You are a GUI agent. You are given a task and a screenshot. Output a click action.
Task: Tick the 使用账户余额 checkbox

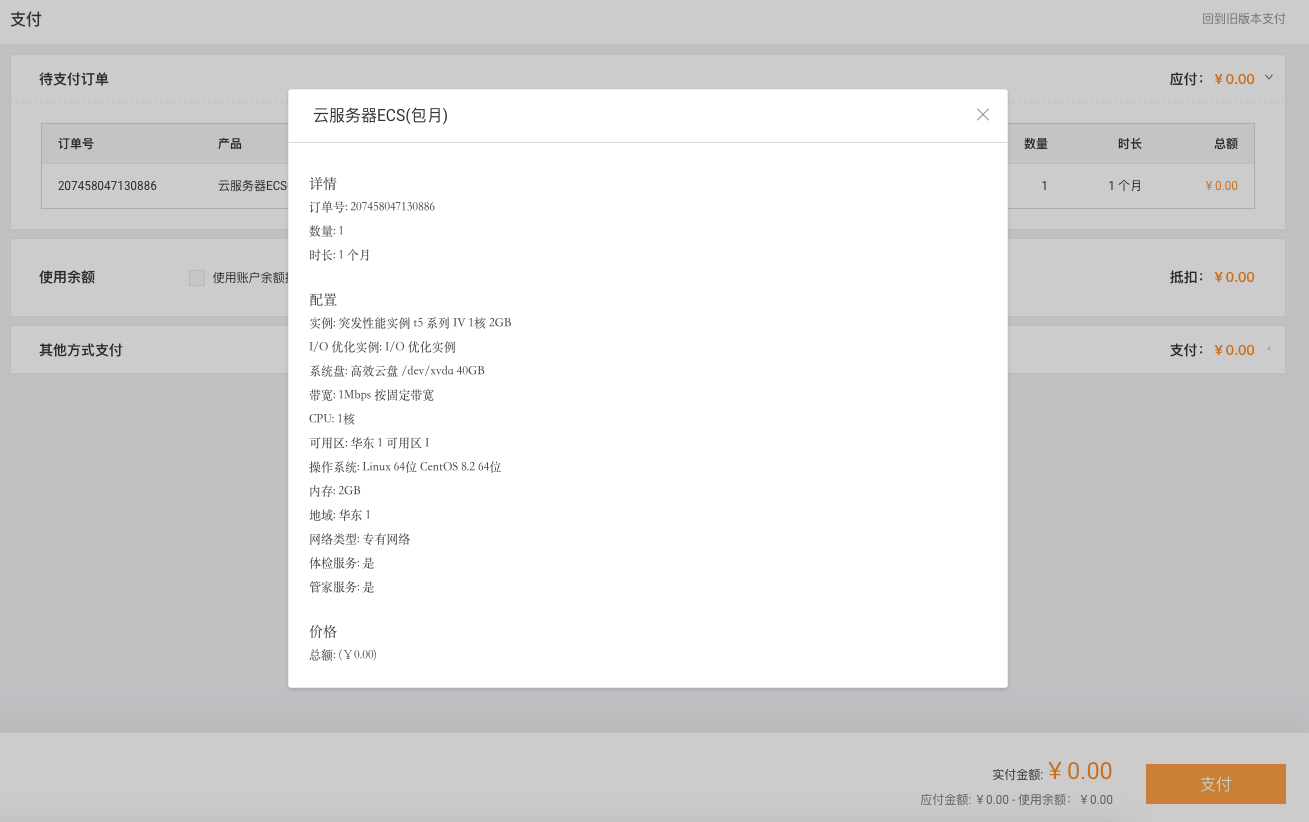click(x=197, y=278)
